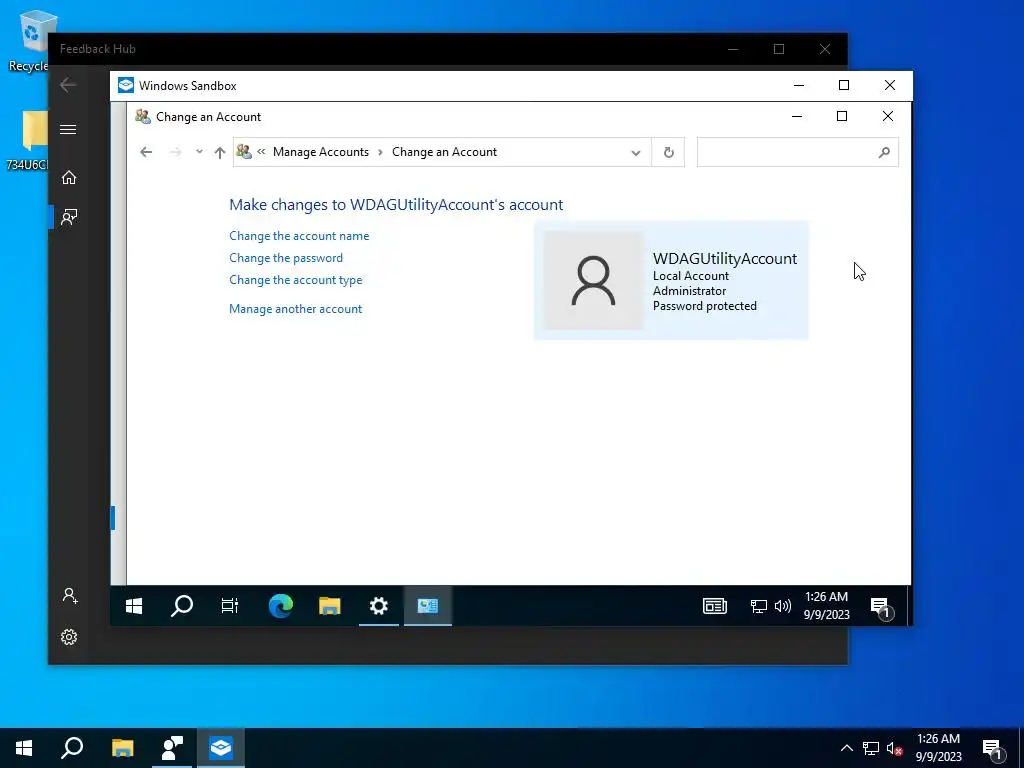Expand the breadcrumb chevron after Manage Accounts
Image resolution: width=1024 pixels, height=768 pixels.
tap(380, 152)
